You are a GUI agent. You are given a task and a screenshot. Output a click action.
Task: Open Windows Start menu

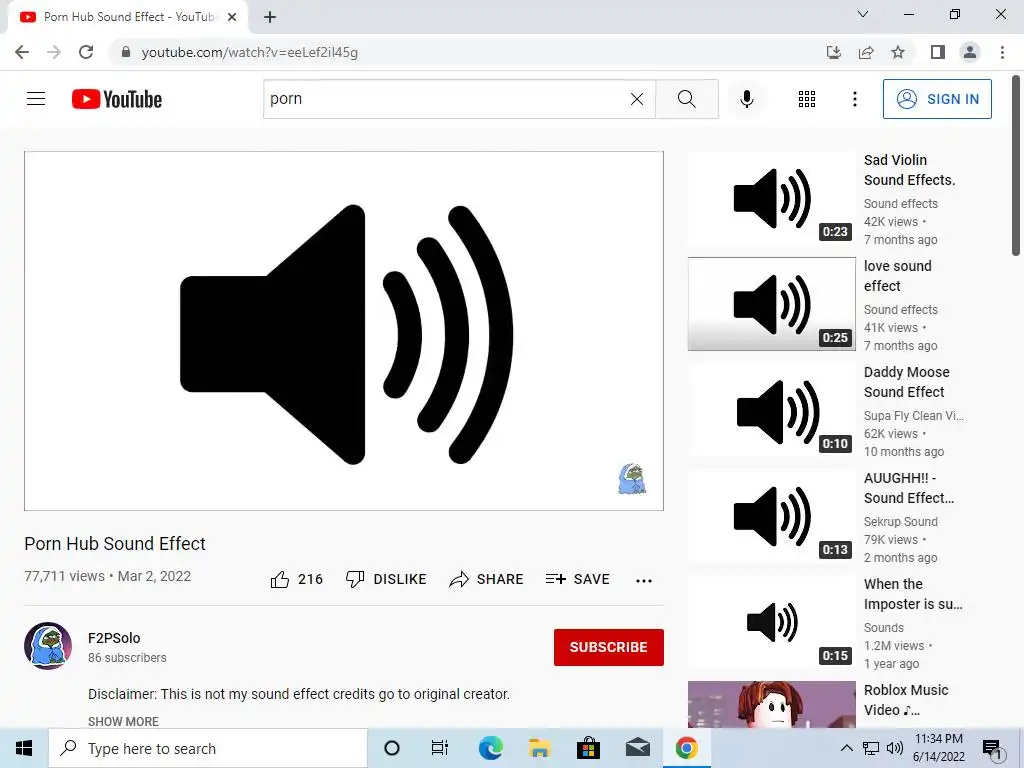click(x=24, y=748)
